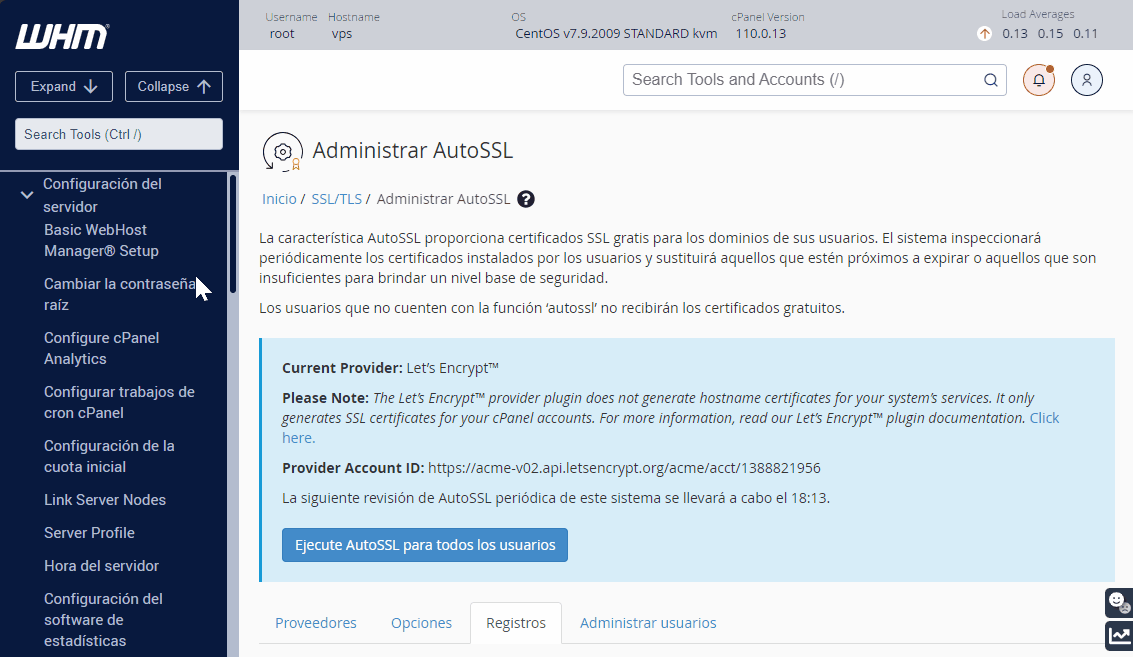Screen dimensions: 1133x657
Task: Click the load averages arrow icon
Action: click(x=984, y=33)
